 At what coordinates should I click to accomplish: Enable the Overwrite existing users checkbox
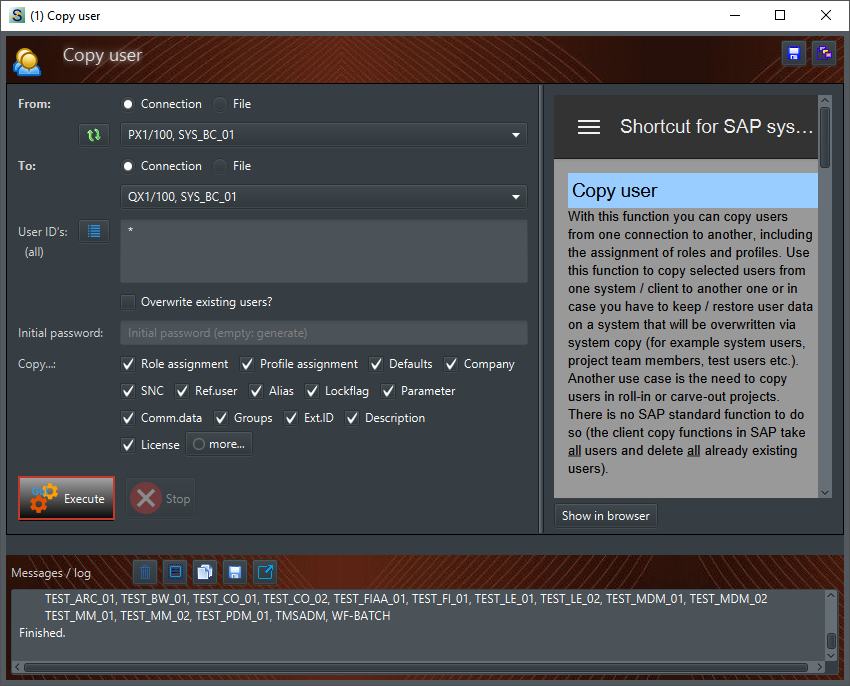pyautogui.click(x=128, y=301)
